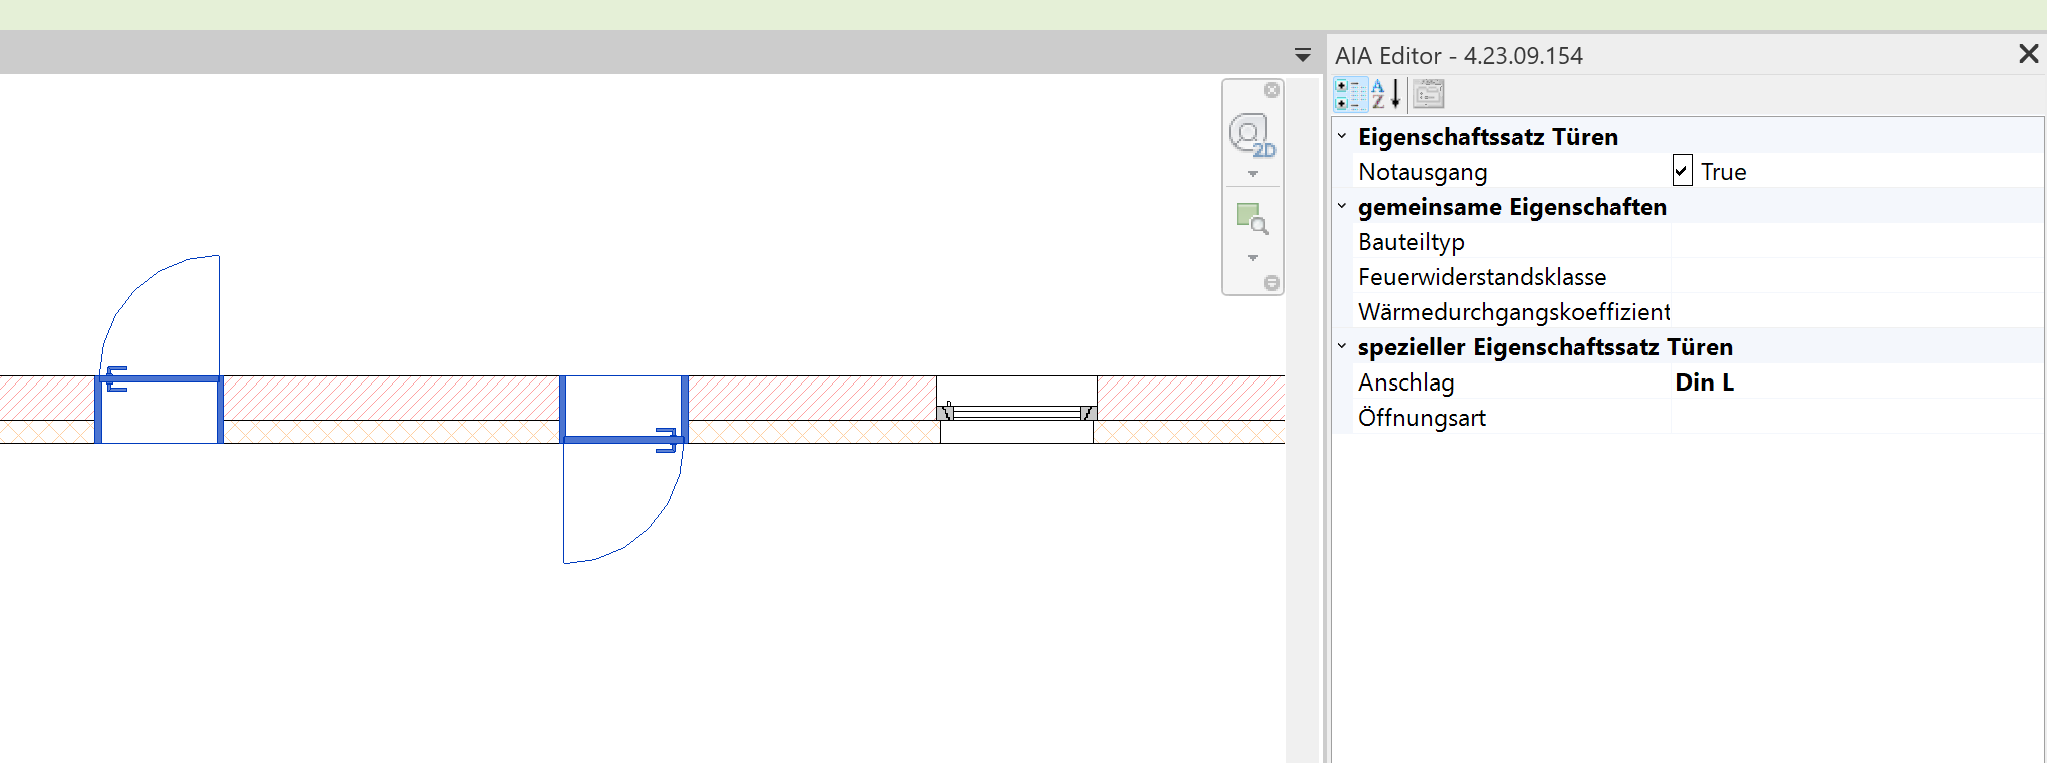Screen dimensions: 2048x764
Task: Edit the Feuerwiderstandsklasse value field
Action: 1856,277
